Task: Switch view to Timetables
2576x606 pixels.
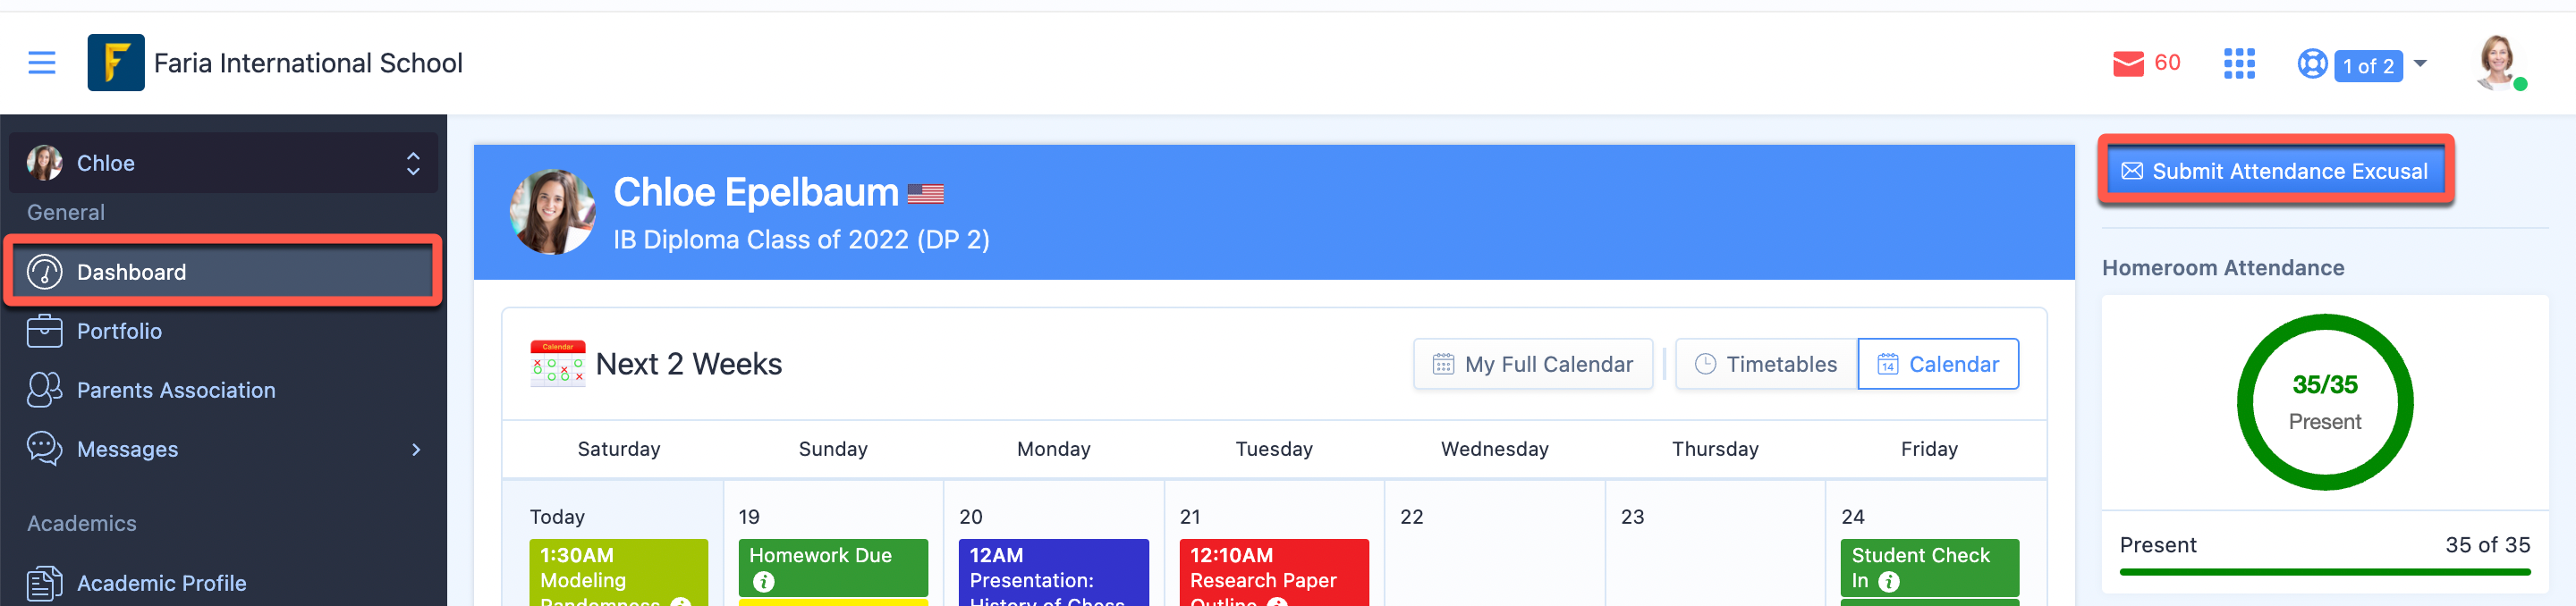Action: [x=1766, y=364]
